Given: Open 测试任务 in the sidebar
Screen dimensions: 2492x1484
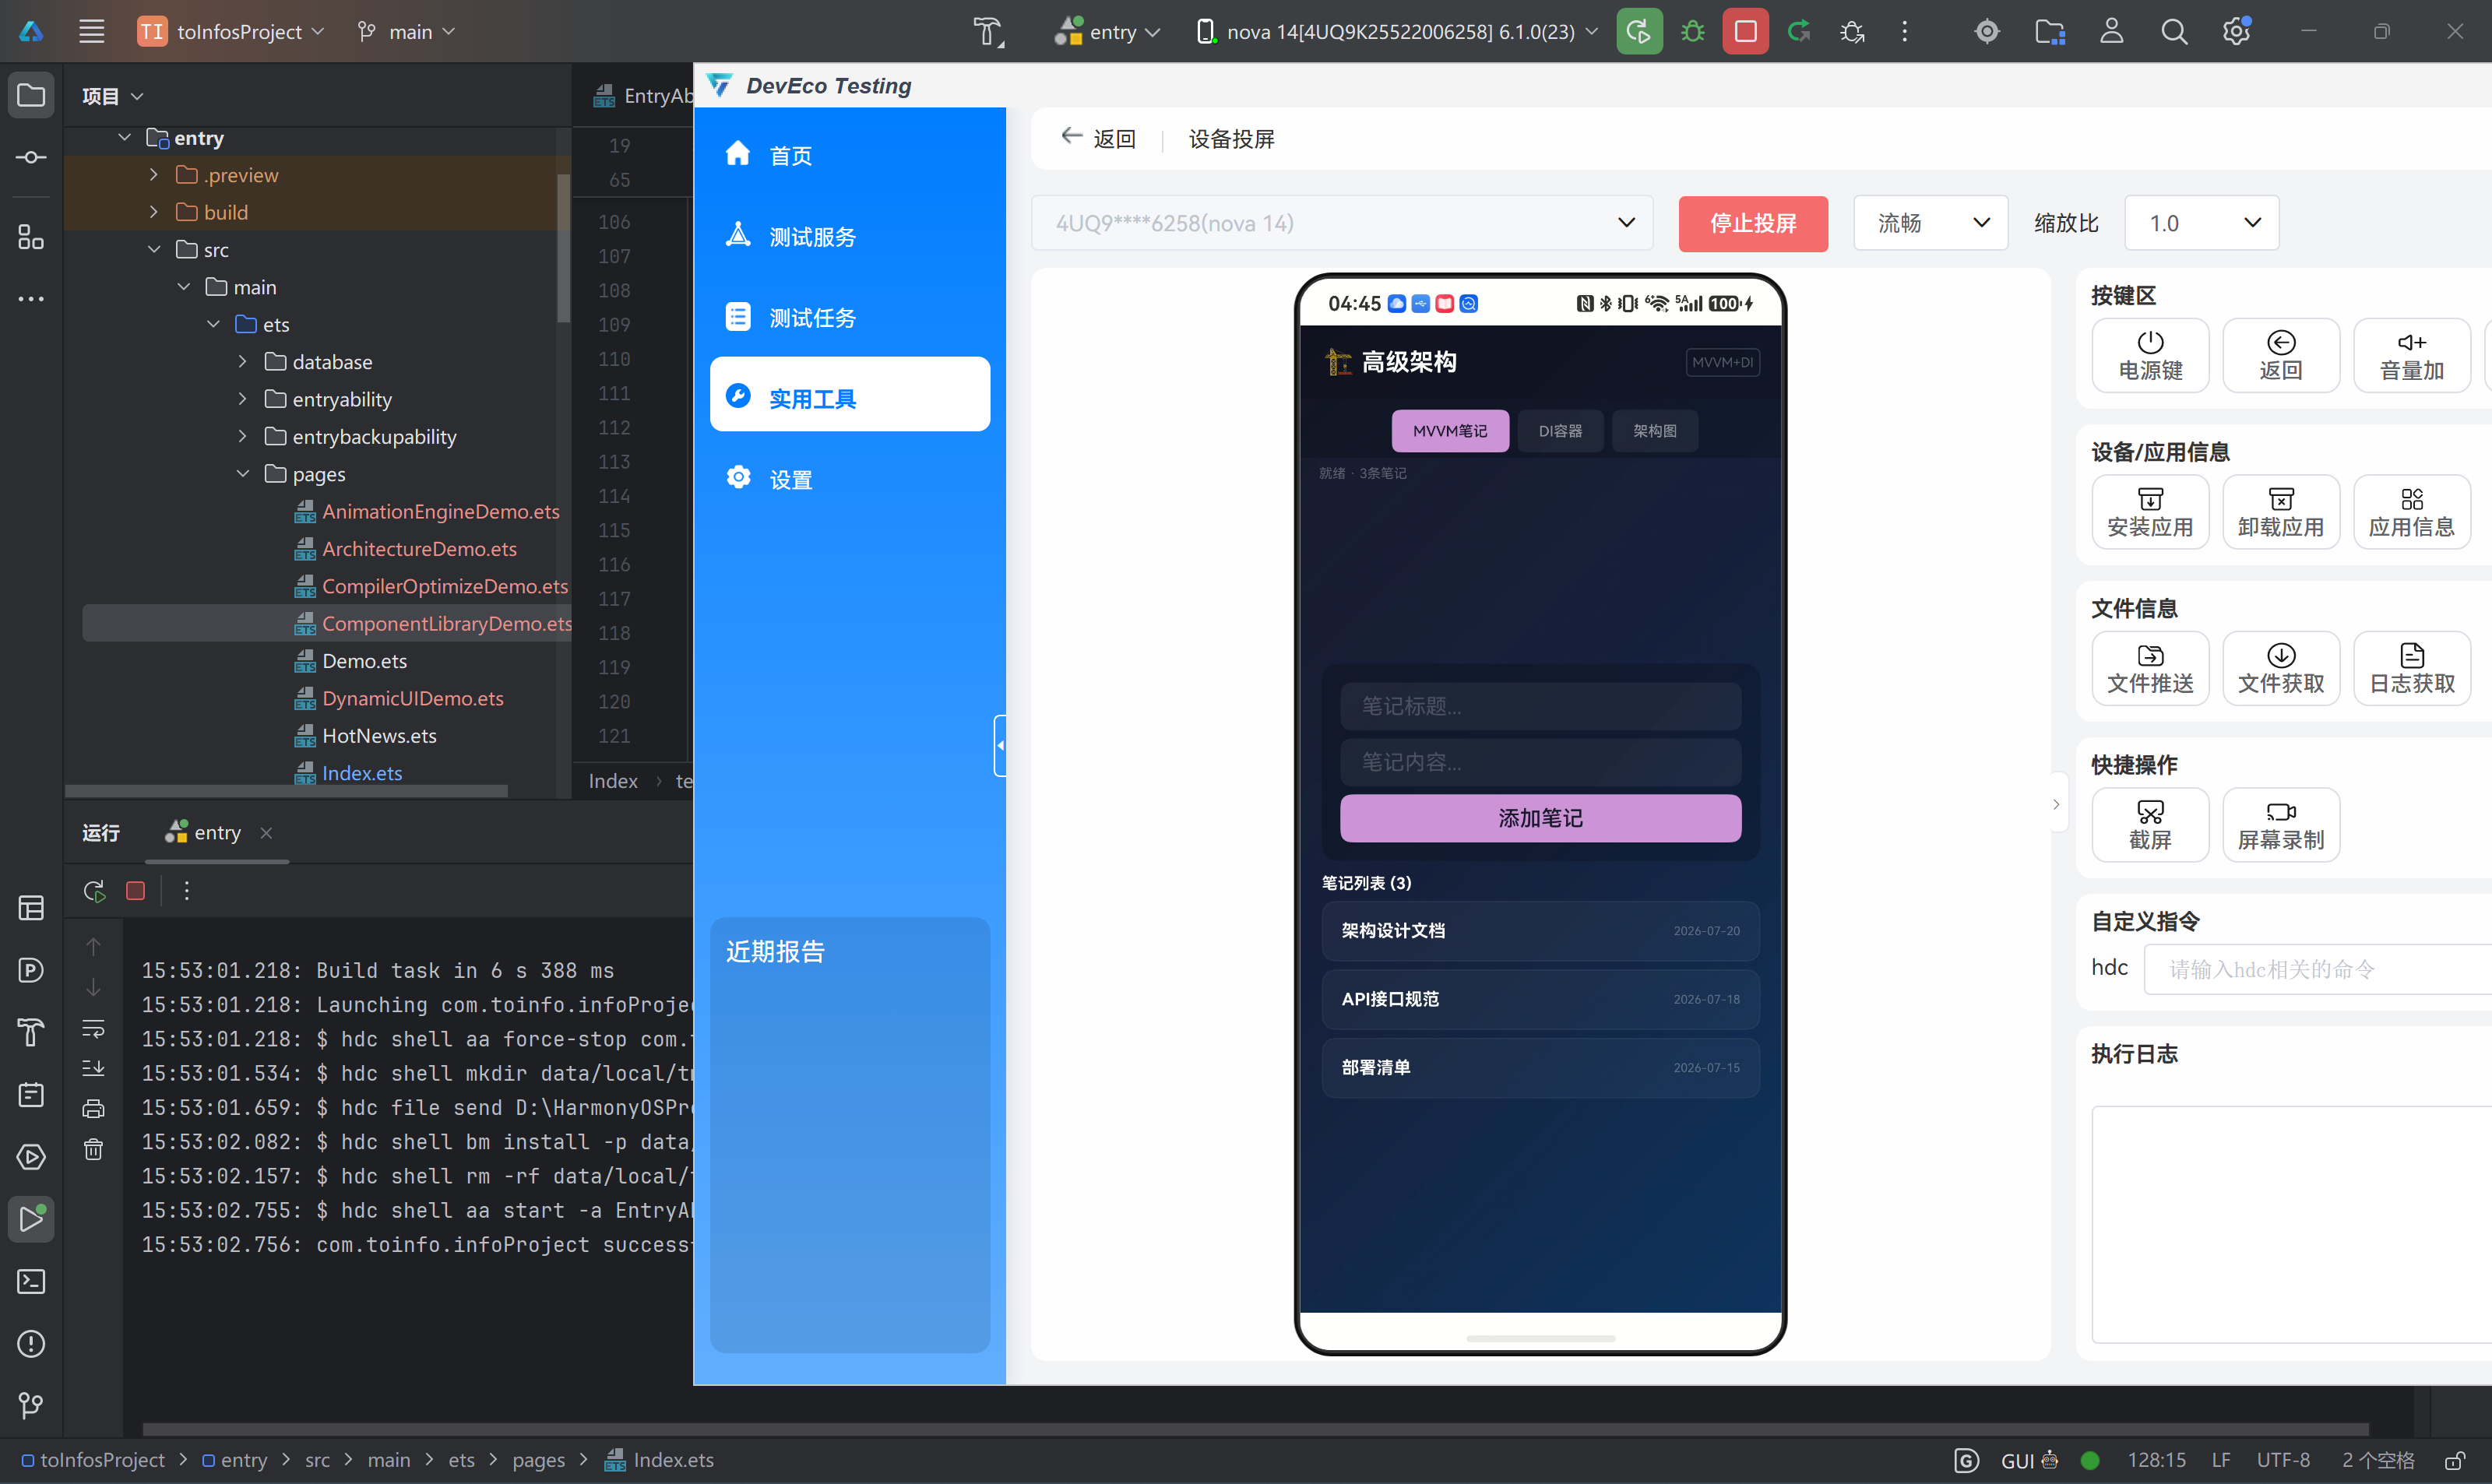Looking at the screenshot, I should [849, 317].
